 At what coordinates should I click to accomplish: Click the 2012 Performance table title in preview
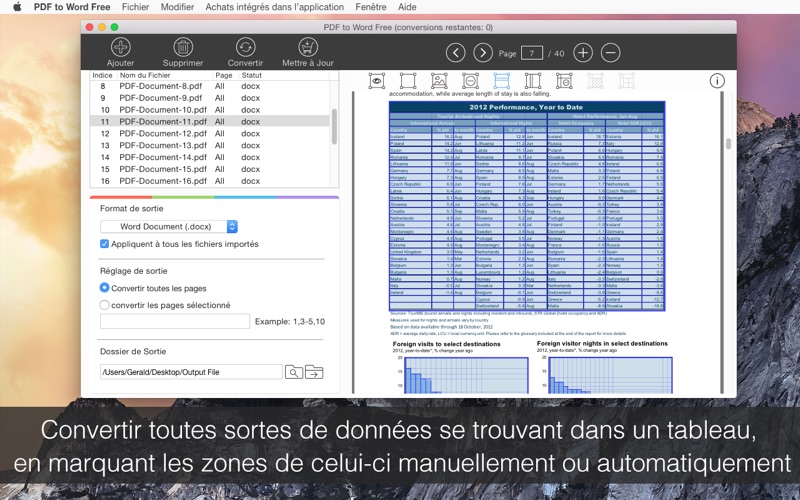(527, 107)
